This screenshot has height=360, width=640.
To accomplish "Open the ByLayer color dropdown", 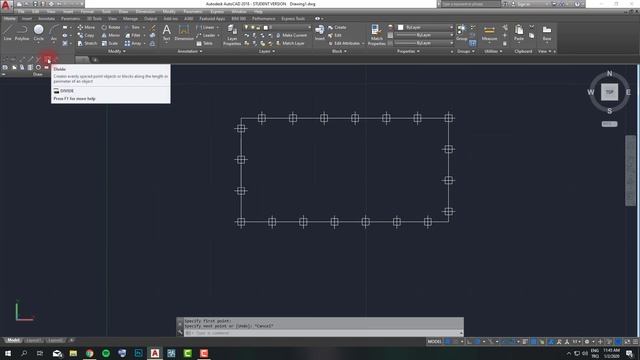I will pyautogui.click(x=425, y=27).
